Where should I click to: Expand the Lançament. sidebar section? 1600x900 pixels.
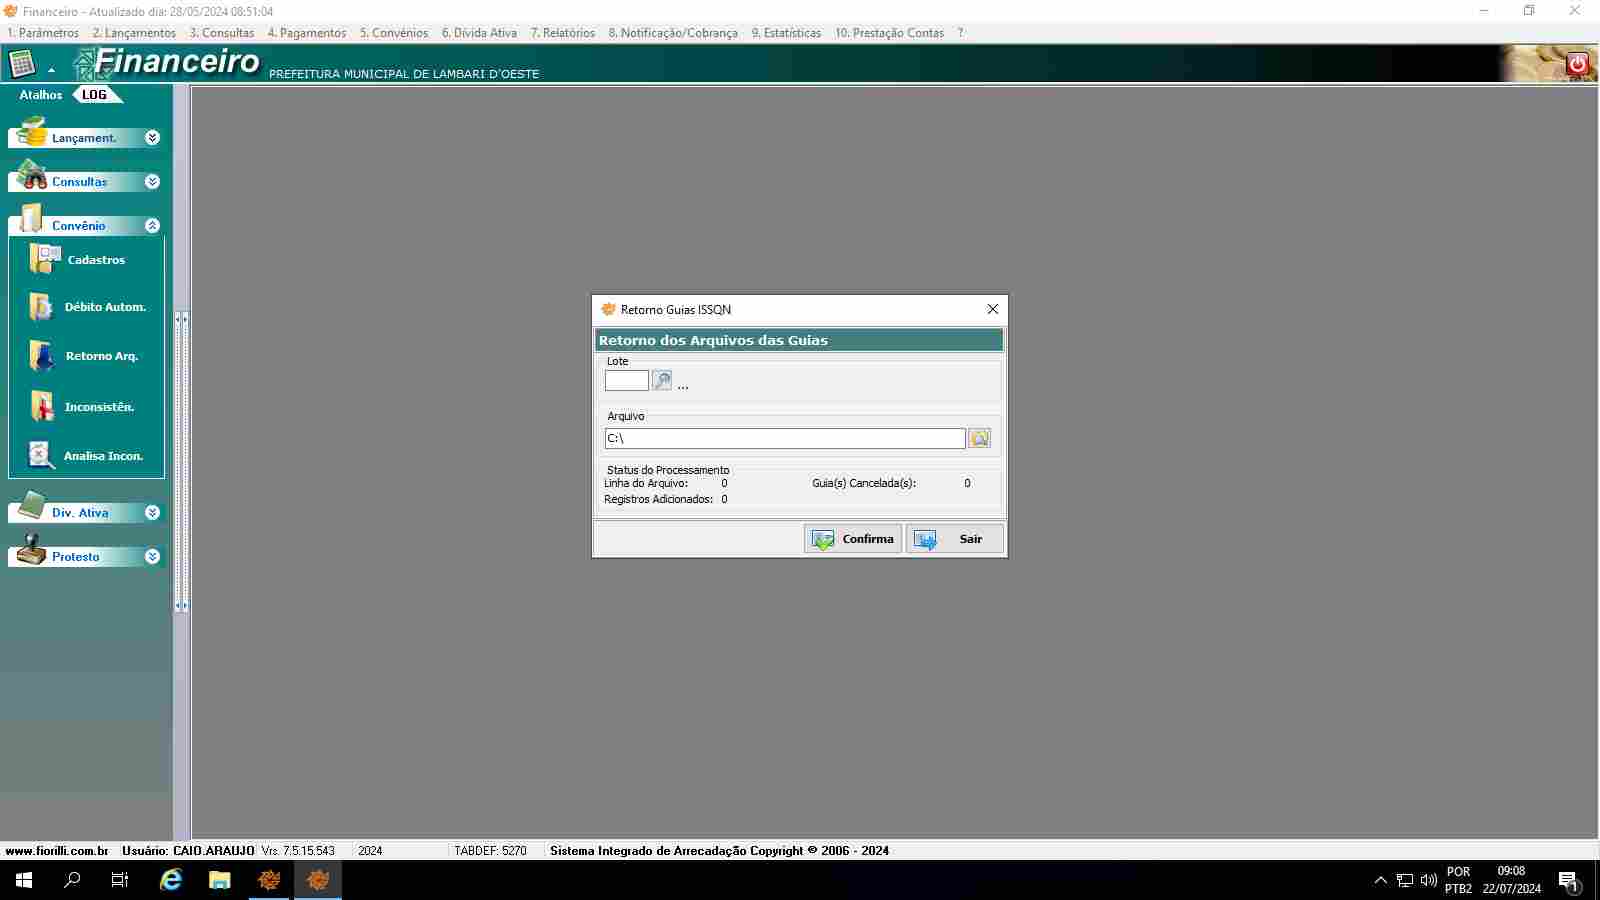pyautogui.click(x=152, y=138)
